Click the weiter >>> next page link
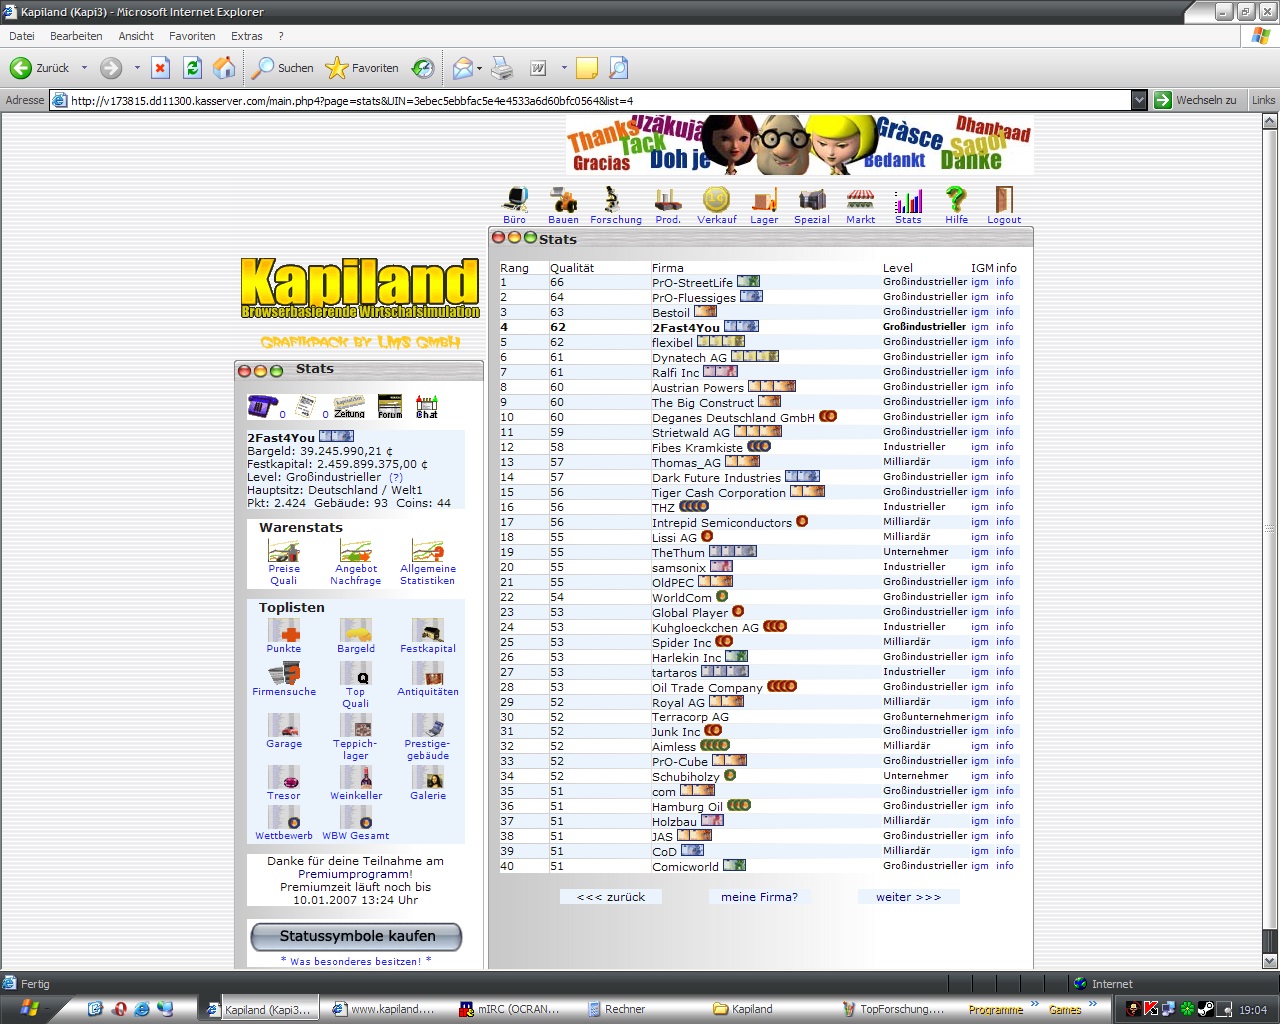This screenshot has height=1024, width=1280. tap(908, 897)
